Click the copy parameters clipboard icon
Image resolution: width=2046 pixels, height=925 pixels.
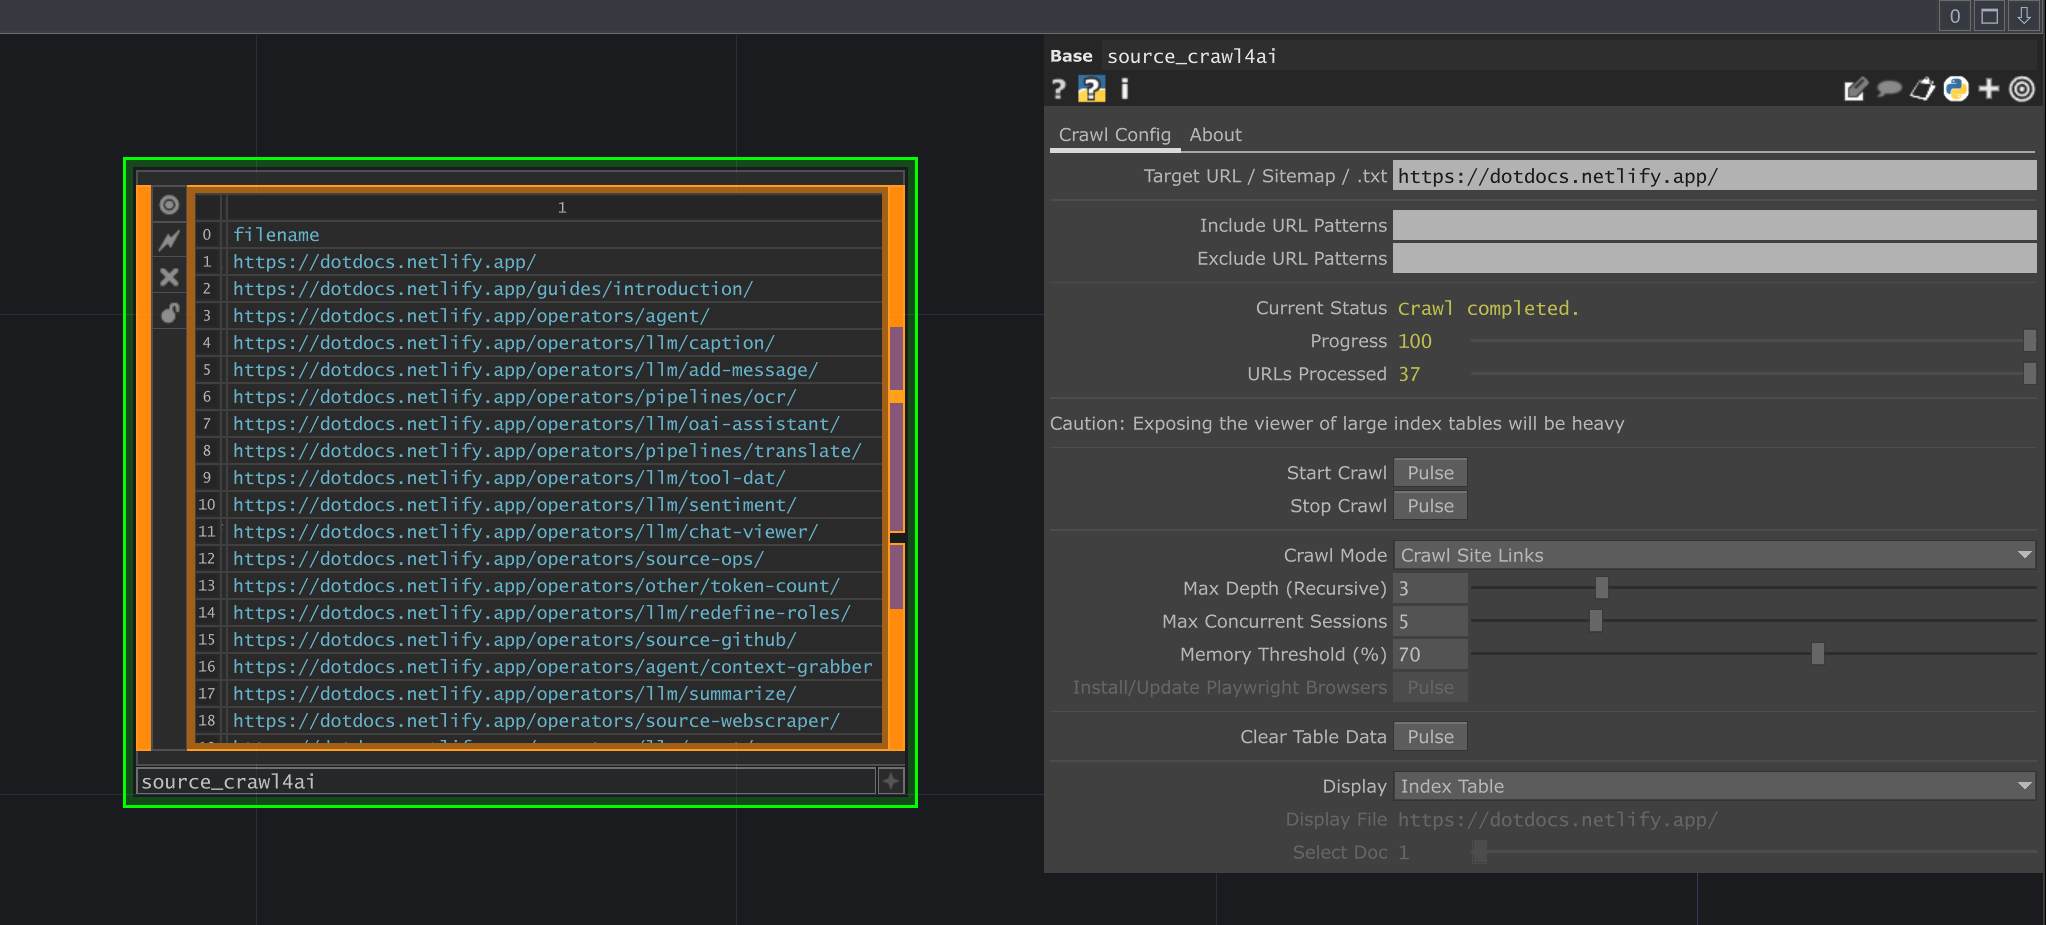click(x=1922, y=89)
